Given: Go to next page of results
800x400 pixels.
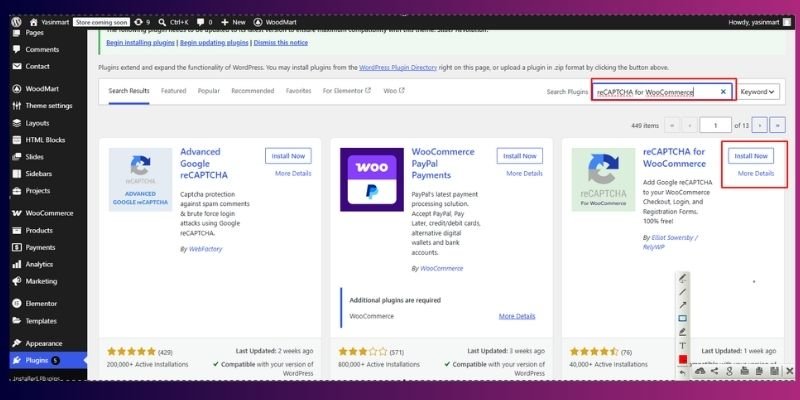Looking at the screenshot, I should click(760, 125).
